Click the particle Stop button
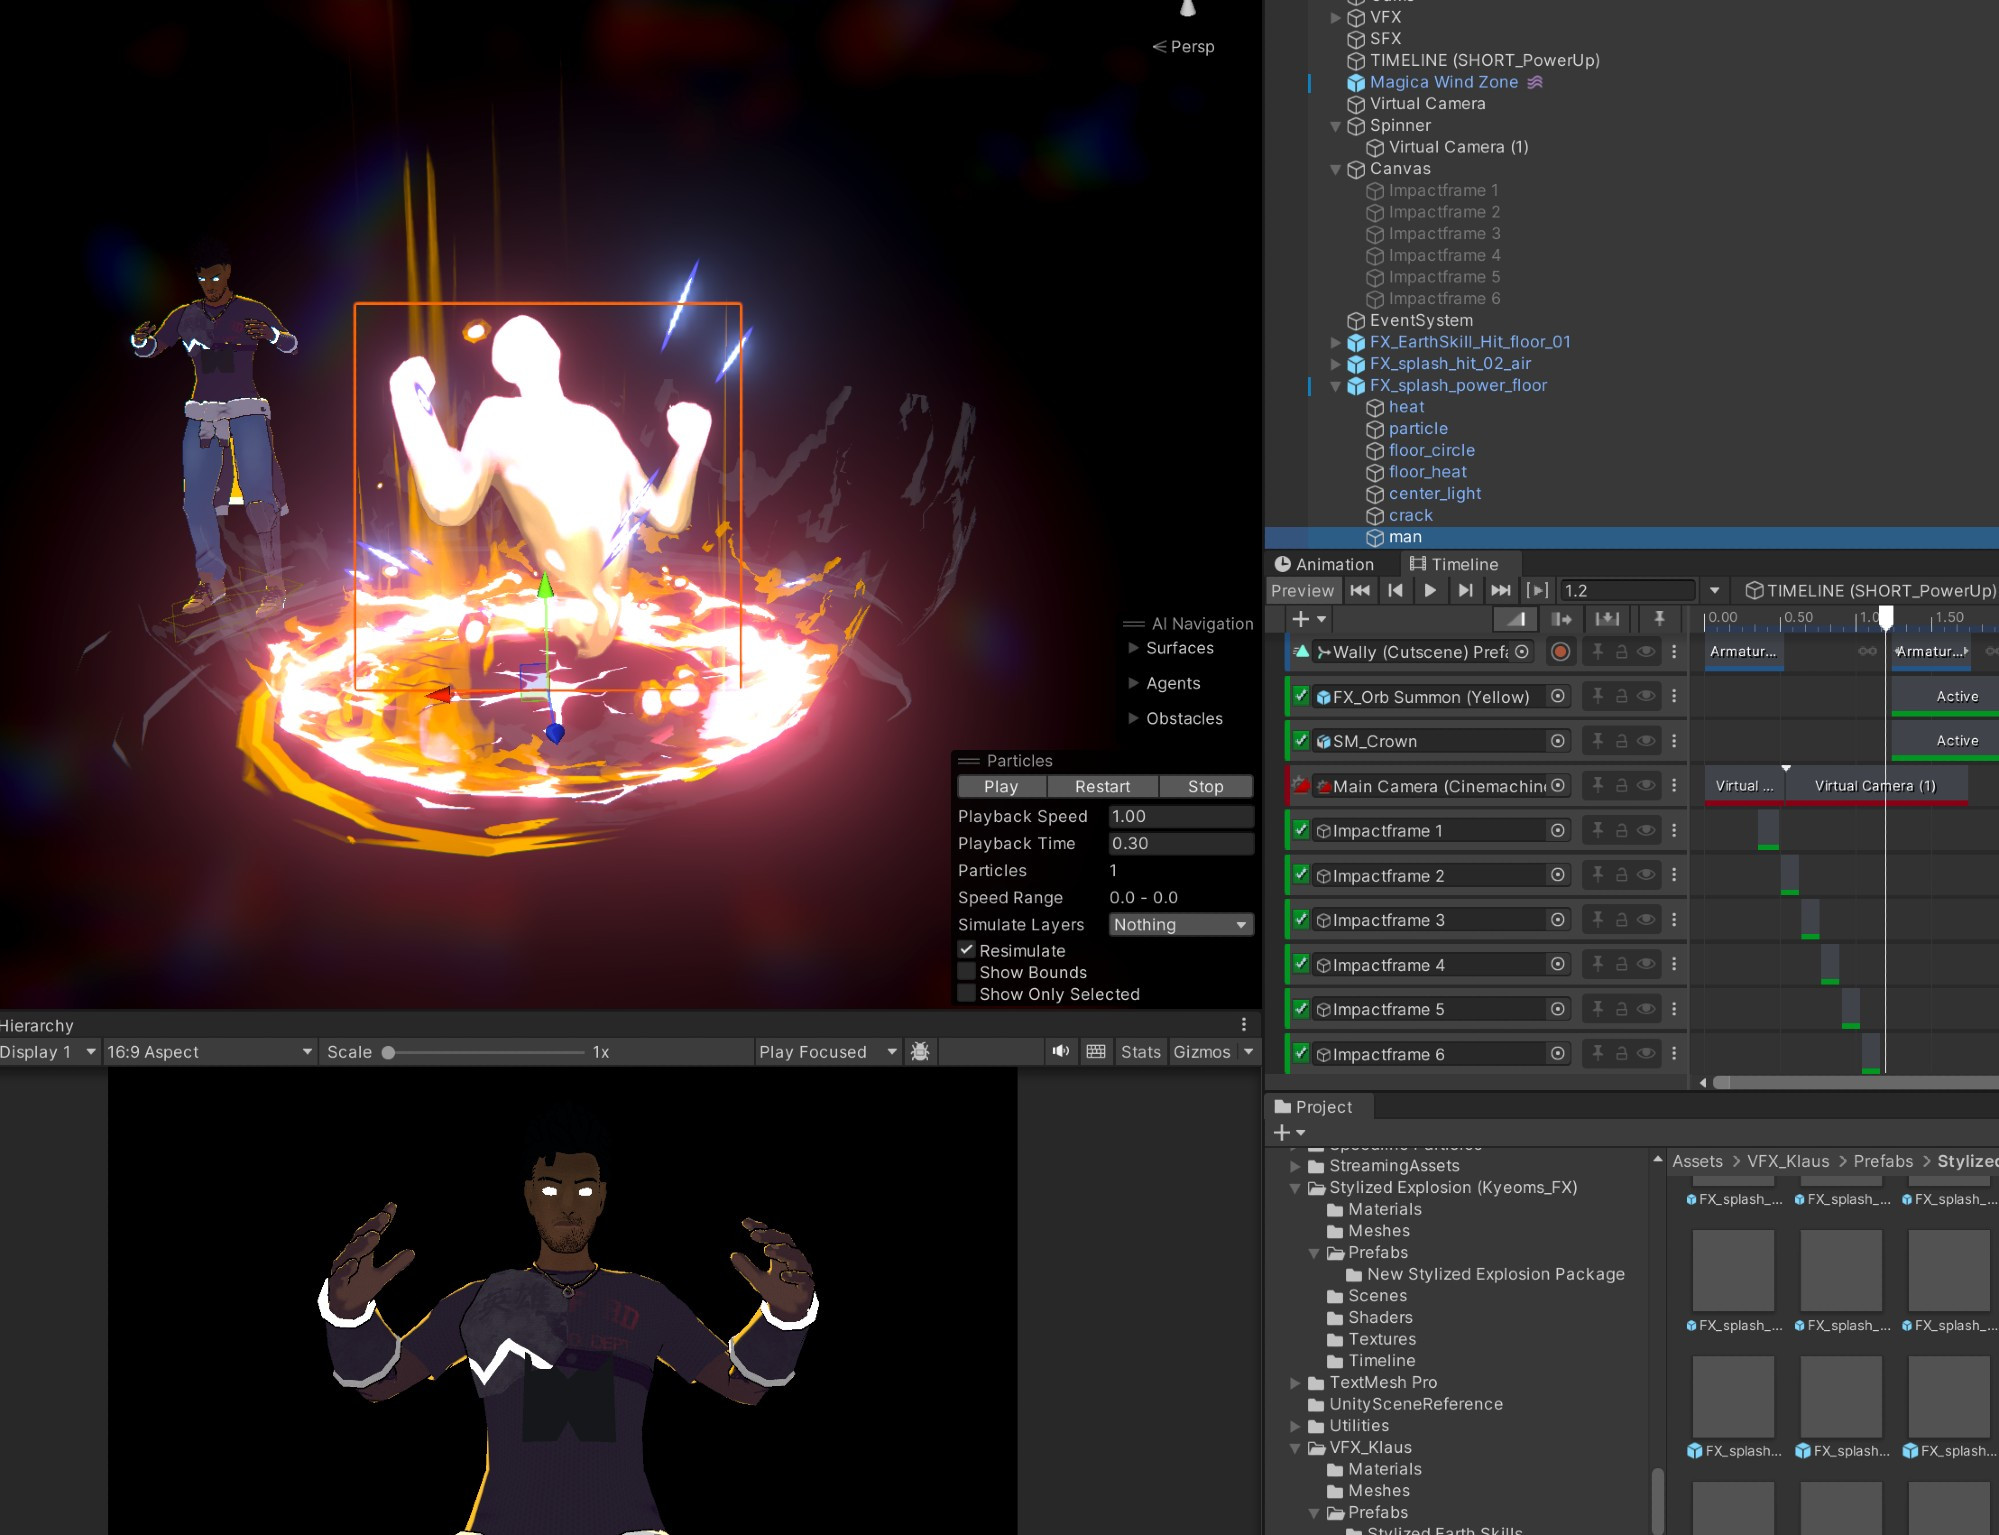 click(x=1205, y=787)
